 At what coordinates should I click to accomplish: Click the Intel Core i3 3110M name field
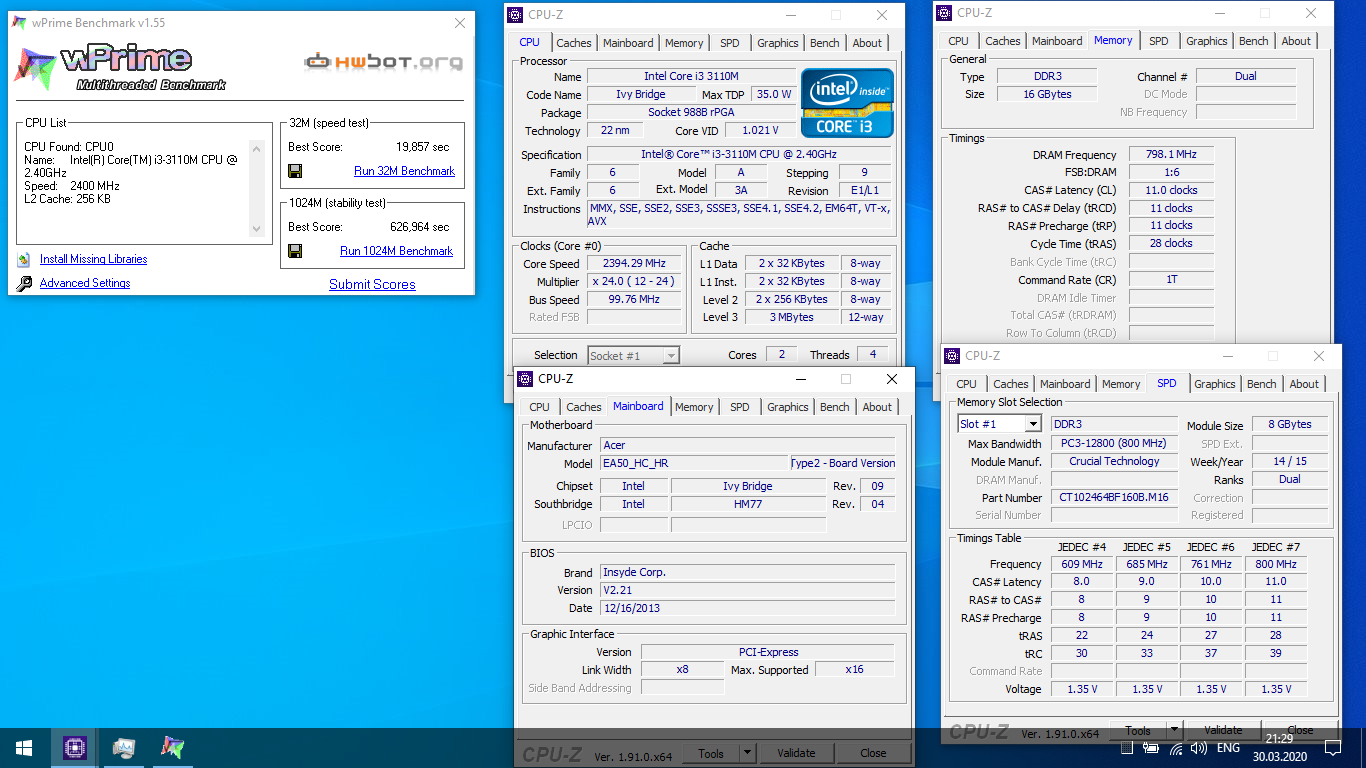pos(691,76)
